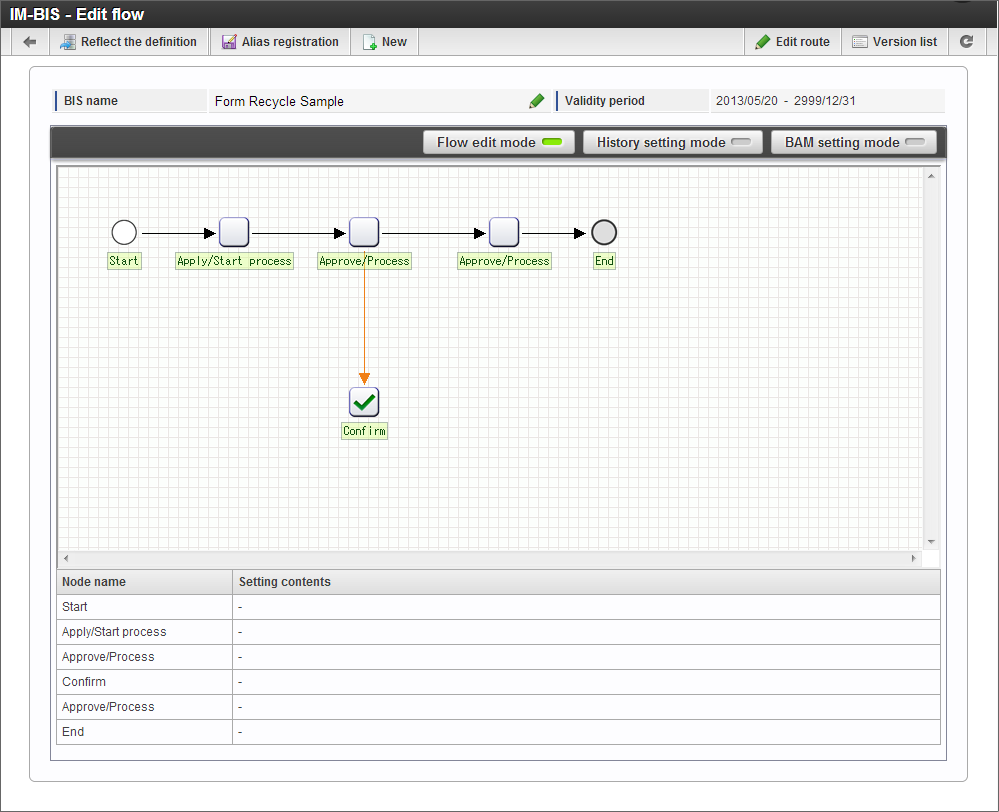The height and width of the screenshot is (812, 999).
Task: Select the last Approve/Process node before End
Action: pos(504,232)
